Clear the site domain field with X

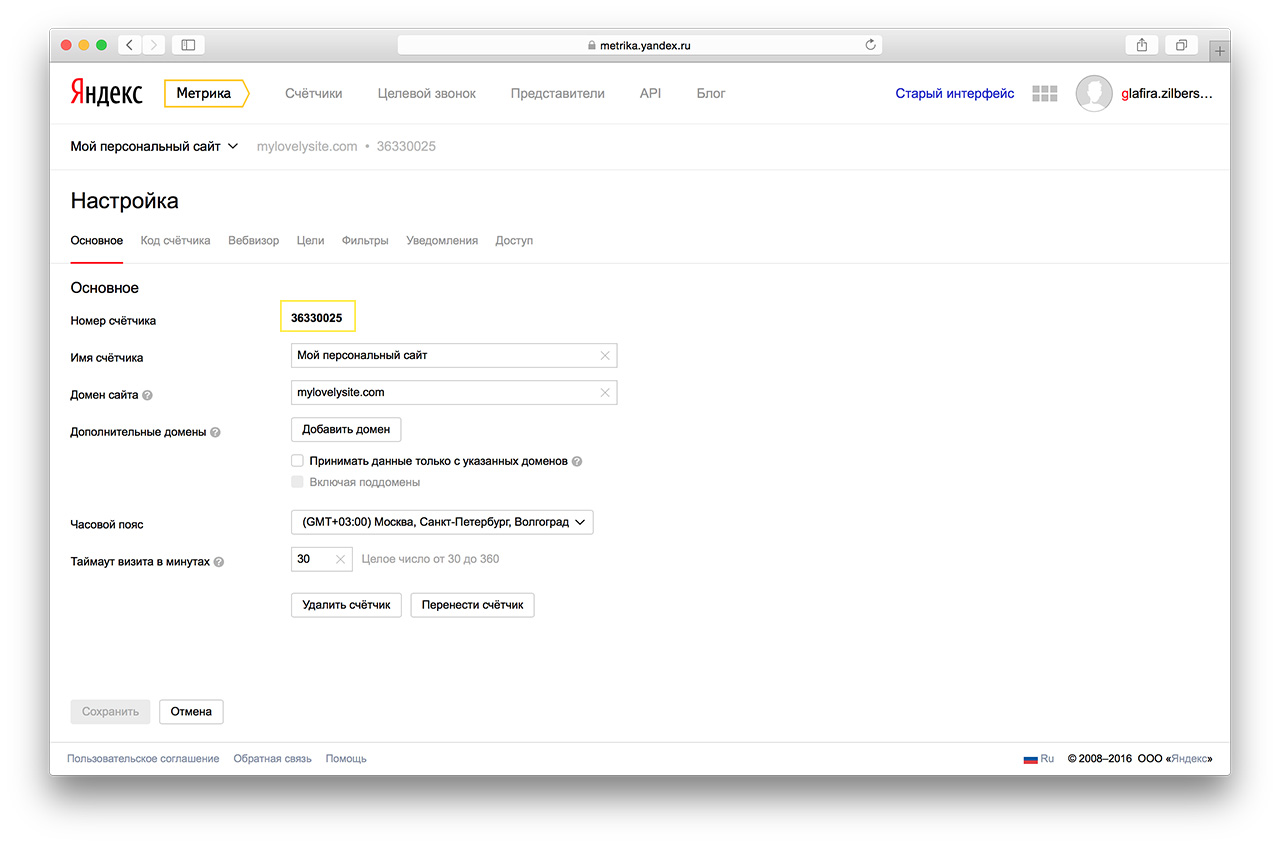point(604,393)
